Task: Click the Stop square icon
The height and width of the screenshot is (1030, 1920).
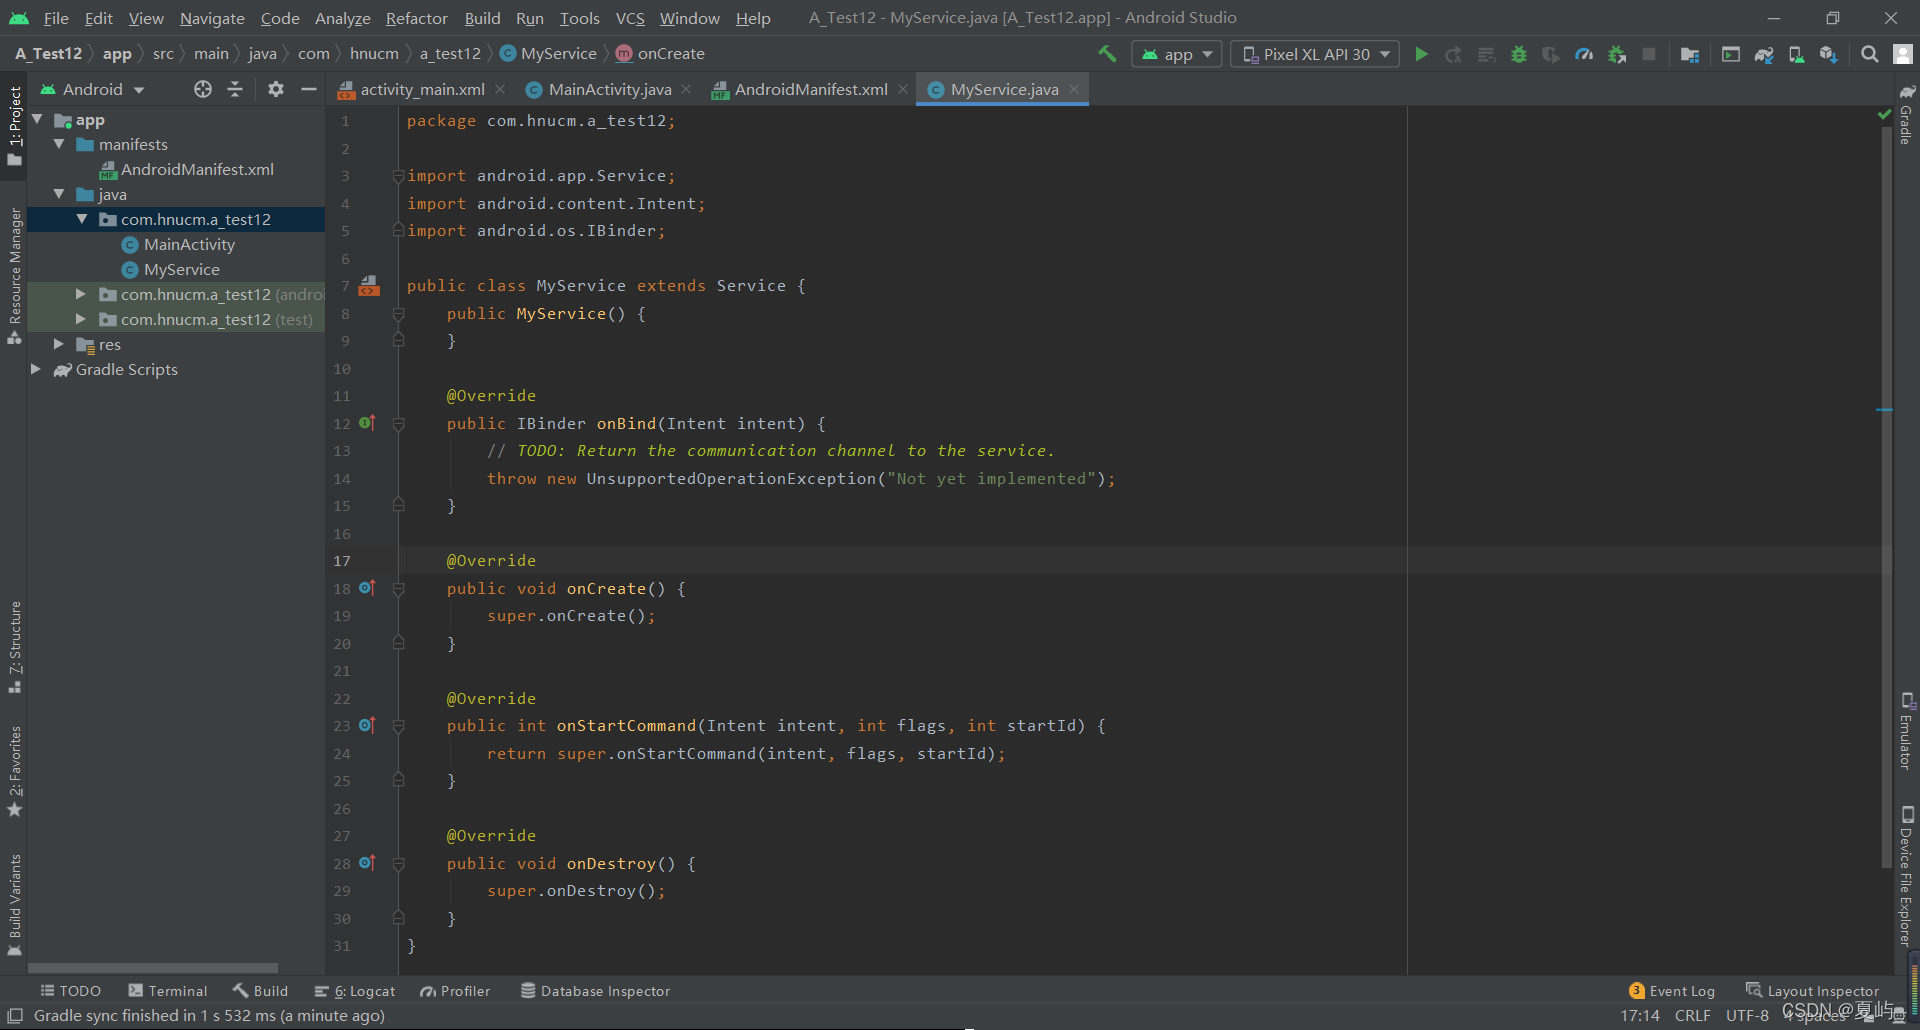Action: [x=1649, y=54]
